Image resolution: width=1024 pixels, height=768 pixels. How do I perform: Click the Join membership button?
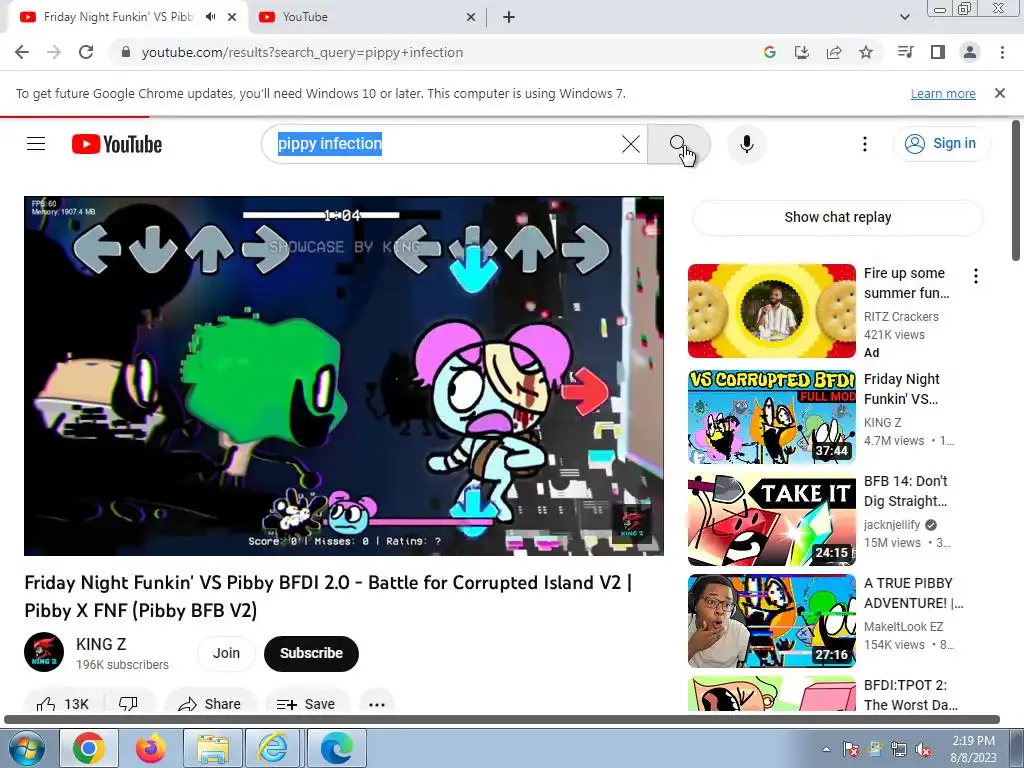pyautogui.click(x=226, y=653)
